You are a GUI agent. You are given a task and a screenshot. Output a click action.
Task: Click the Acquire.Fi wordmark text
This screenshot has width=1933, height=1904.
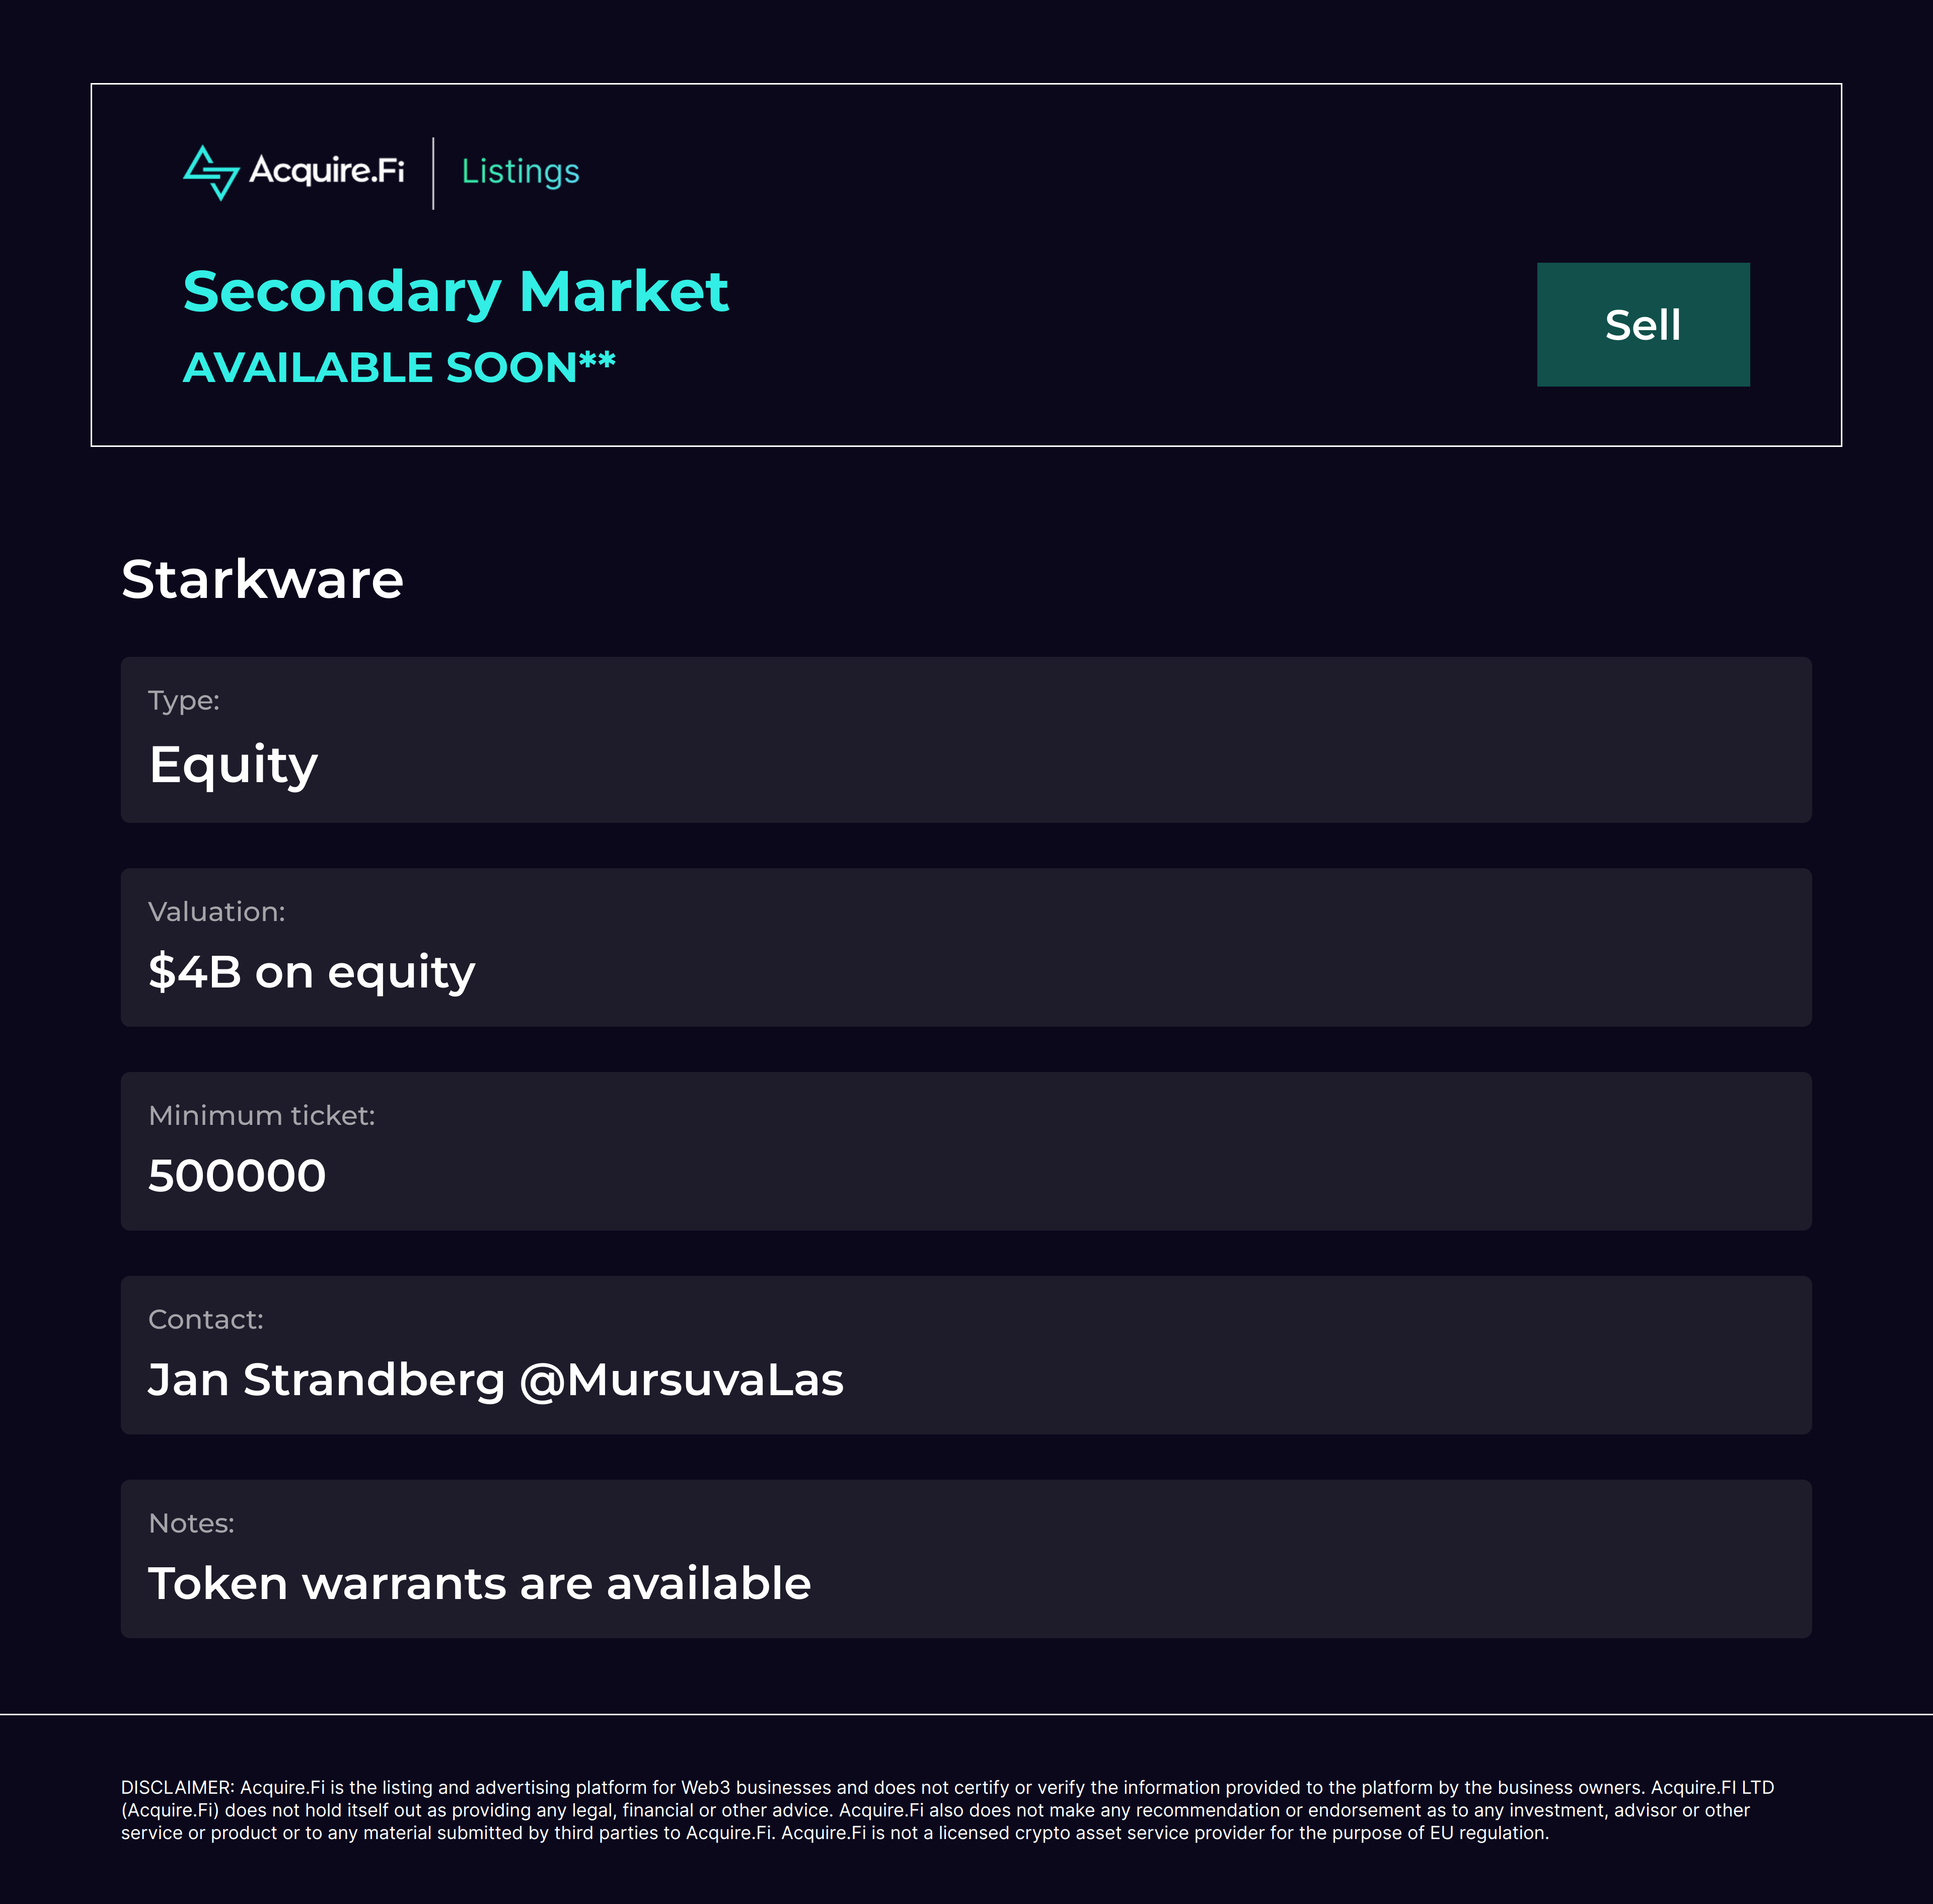(327, 170)
